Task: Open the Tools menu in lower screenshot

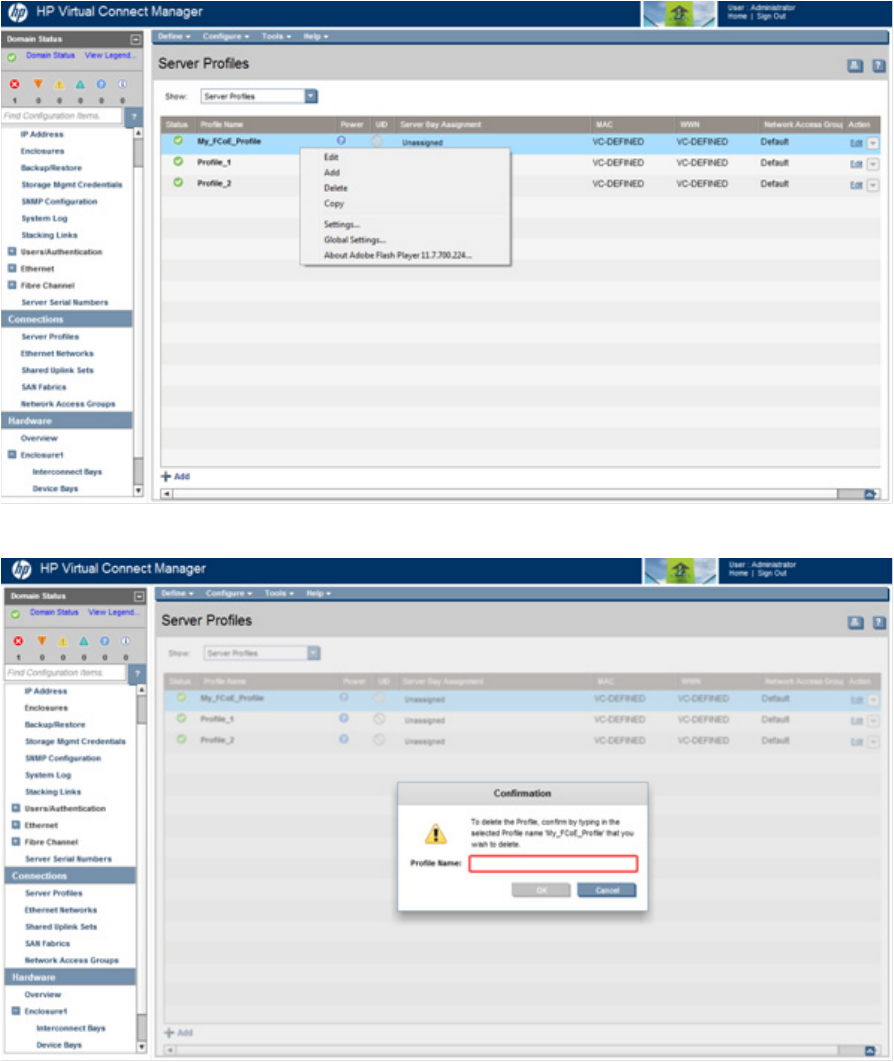Action: [279, 593]
